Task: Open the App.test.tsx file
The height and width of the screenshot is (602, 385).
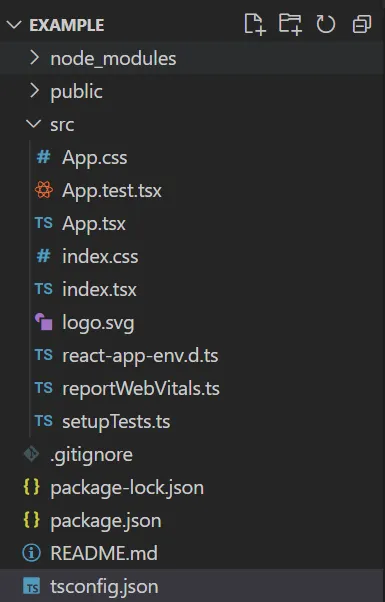Action: click(112, 191)
